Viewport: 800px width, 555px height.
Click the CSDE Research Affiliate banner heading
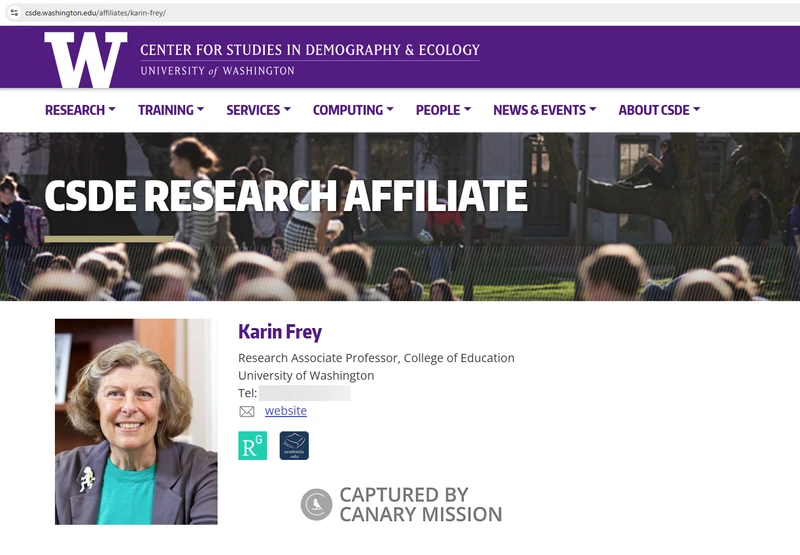pos(286,195)
